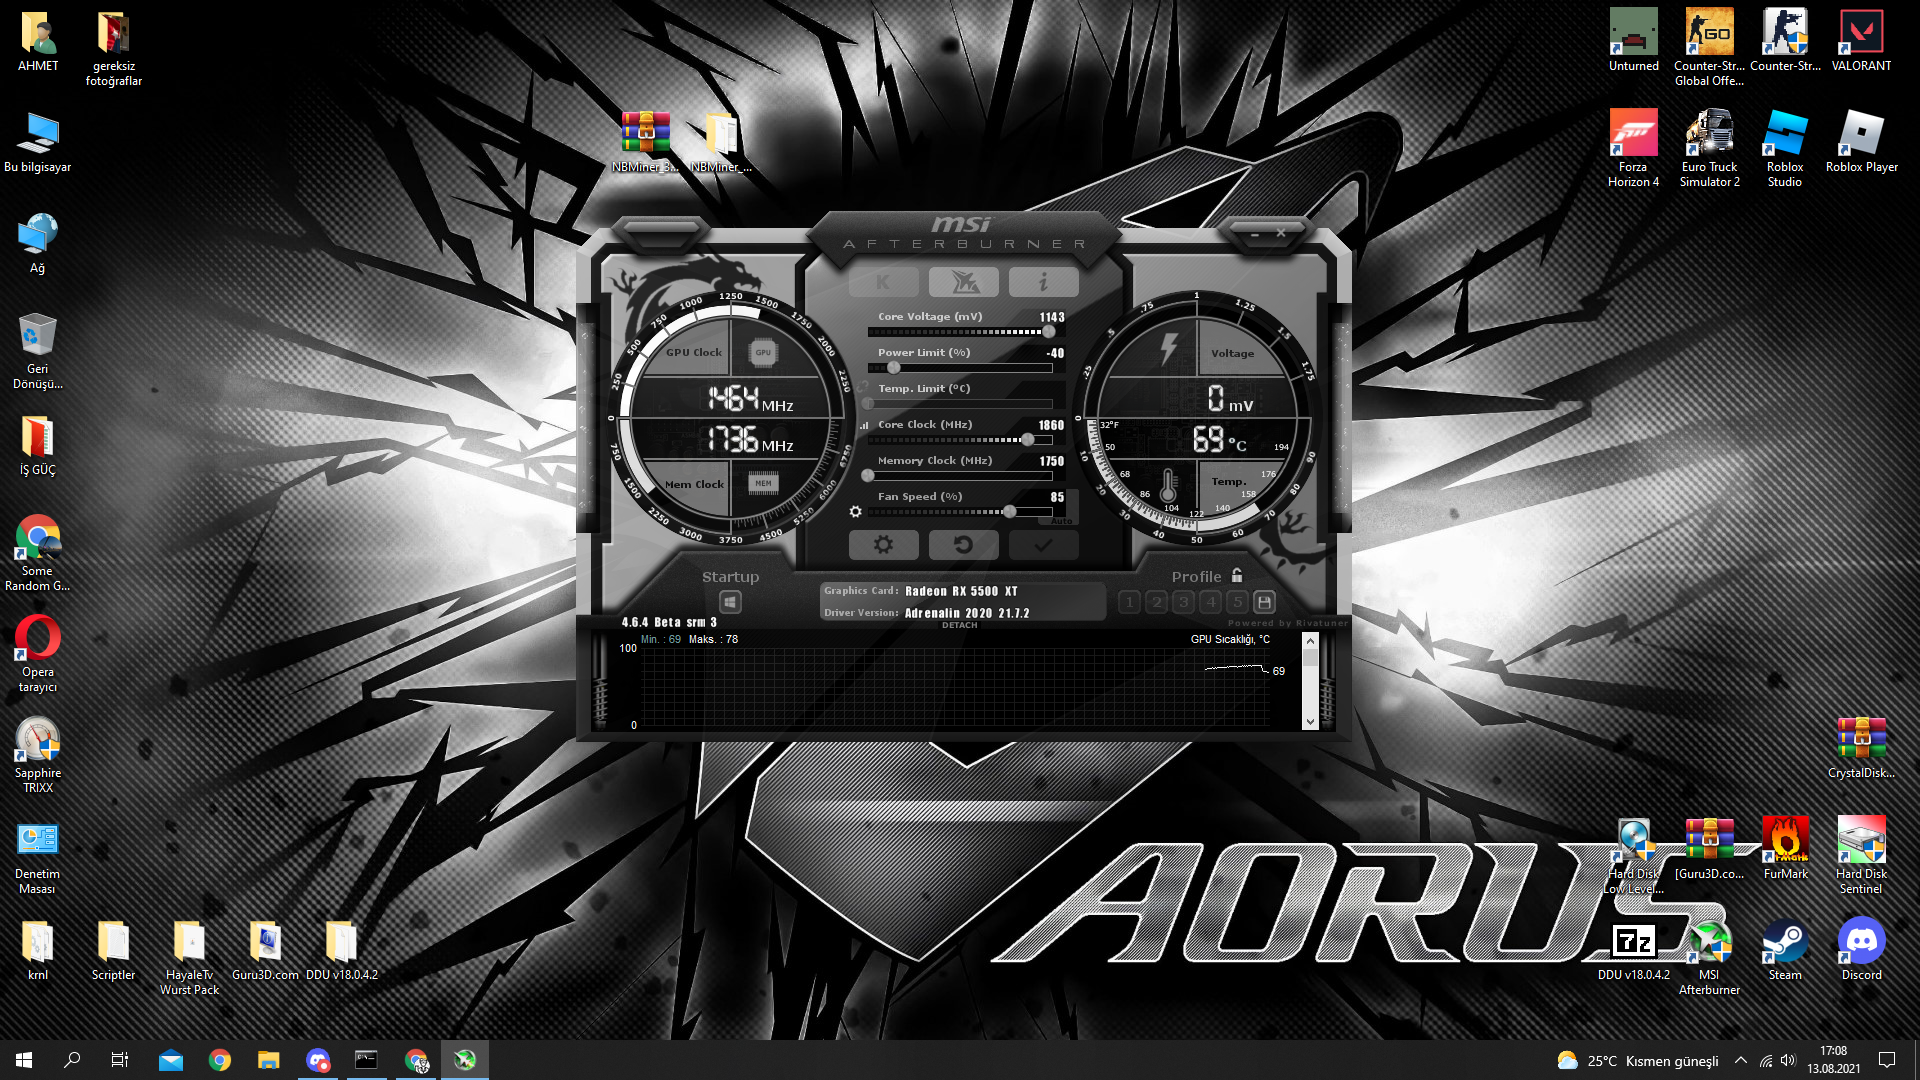Screen dimensions: 1920x1080
Task: Select the İŞ GÜÇ folder icon
Action: (38, 445)
